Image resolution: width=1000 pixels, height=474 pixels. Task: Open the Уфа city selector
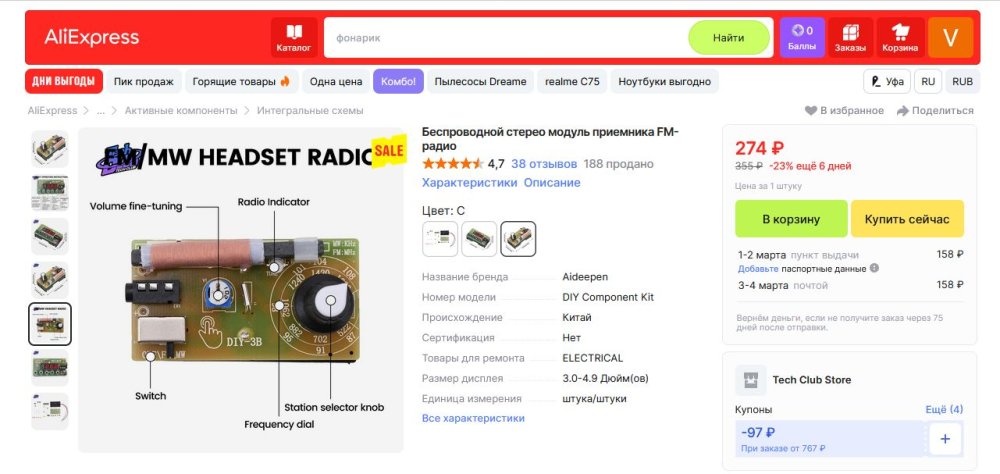(887, 82)
